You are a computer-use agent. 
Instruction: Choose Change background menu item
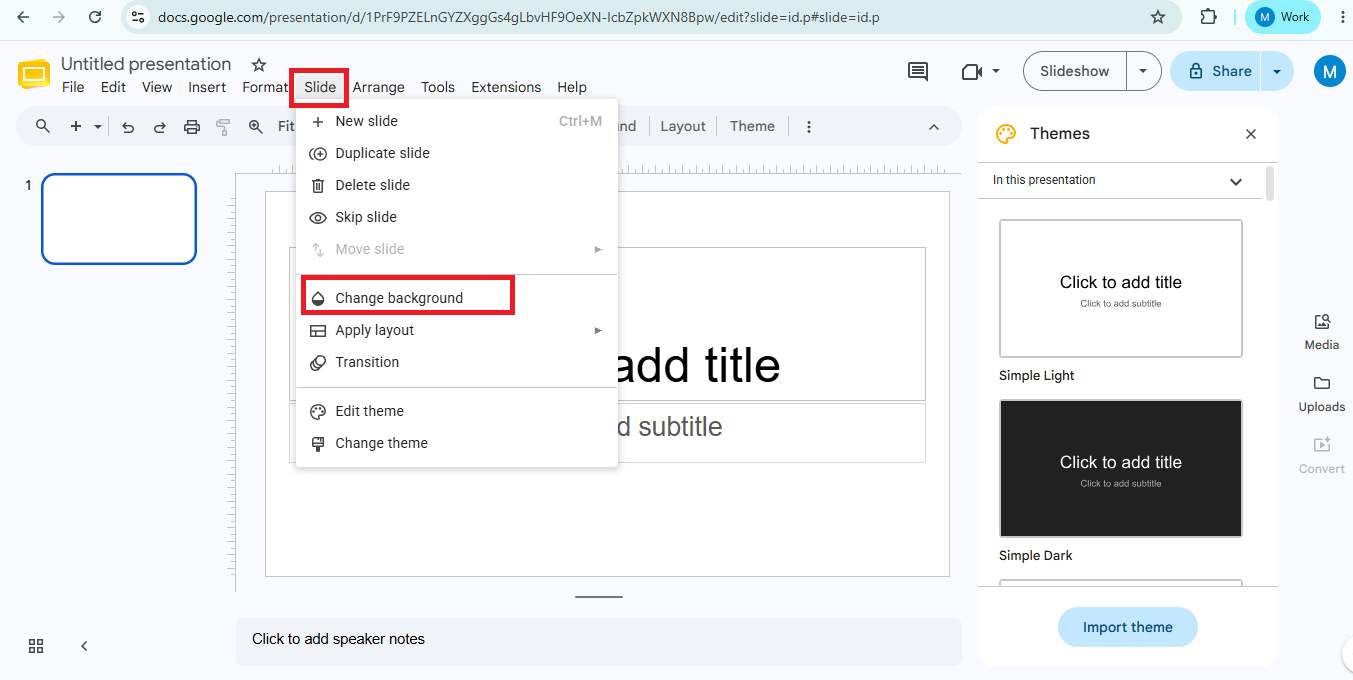pyautogui.click(x=457, y=298)
